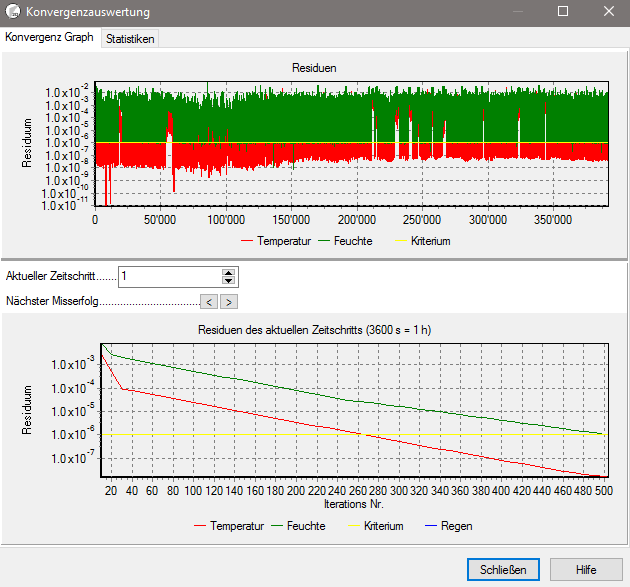The image size is (630, 587).
Task: Increase current time step with up arrow
Action: pos(229,272)
